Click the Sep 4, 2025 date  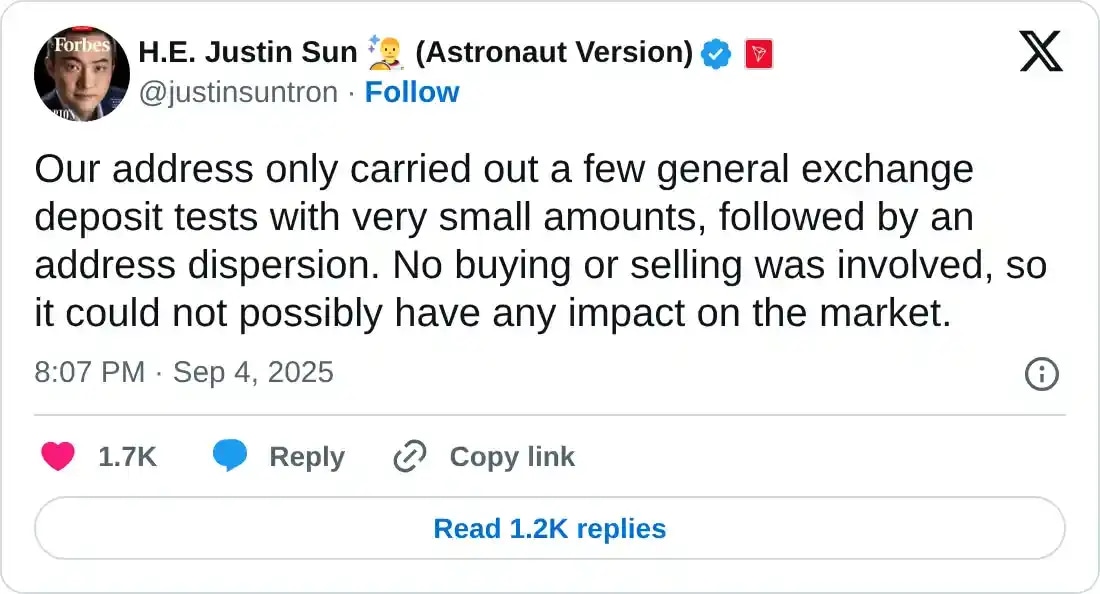[x=253, y=373]
